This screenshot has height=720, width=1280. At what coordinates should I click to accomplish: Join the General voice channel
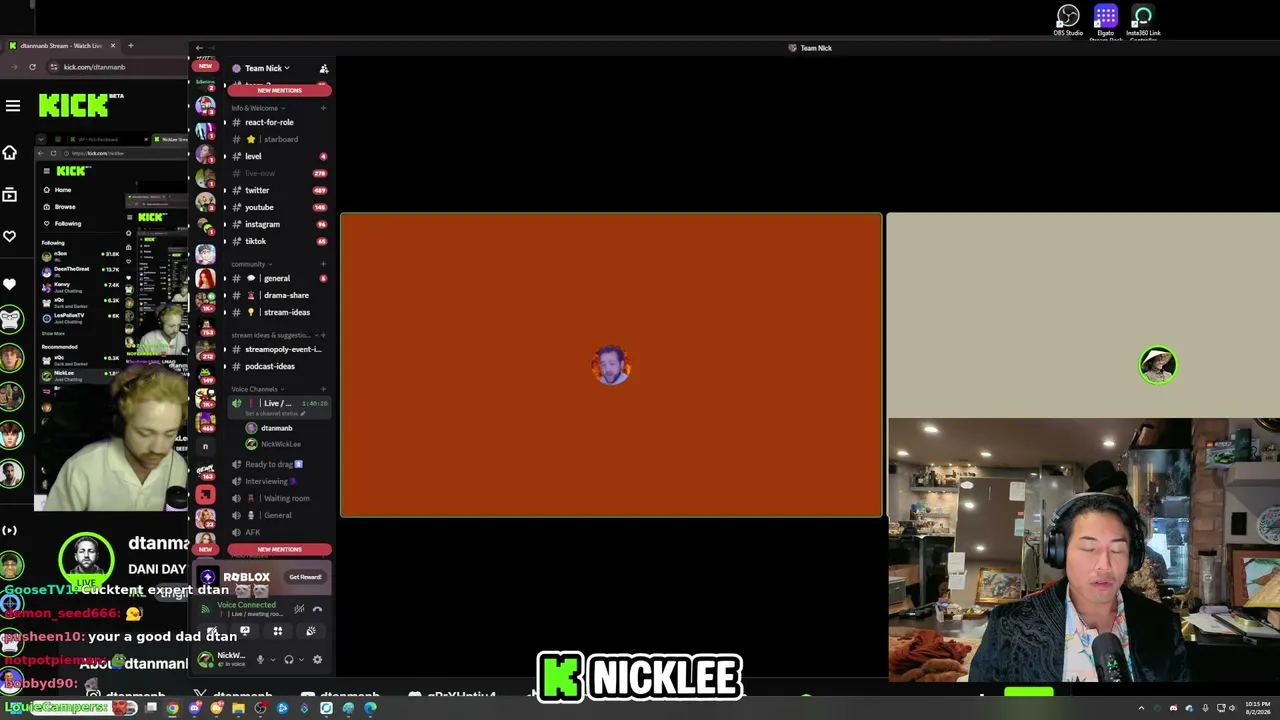point(278,515)
